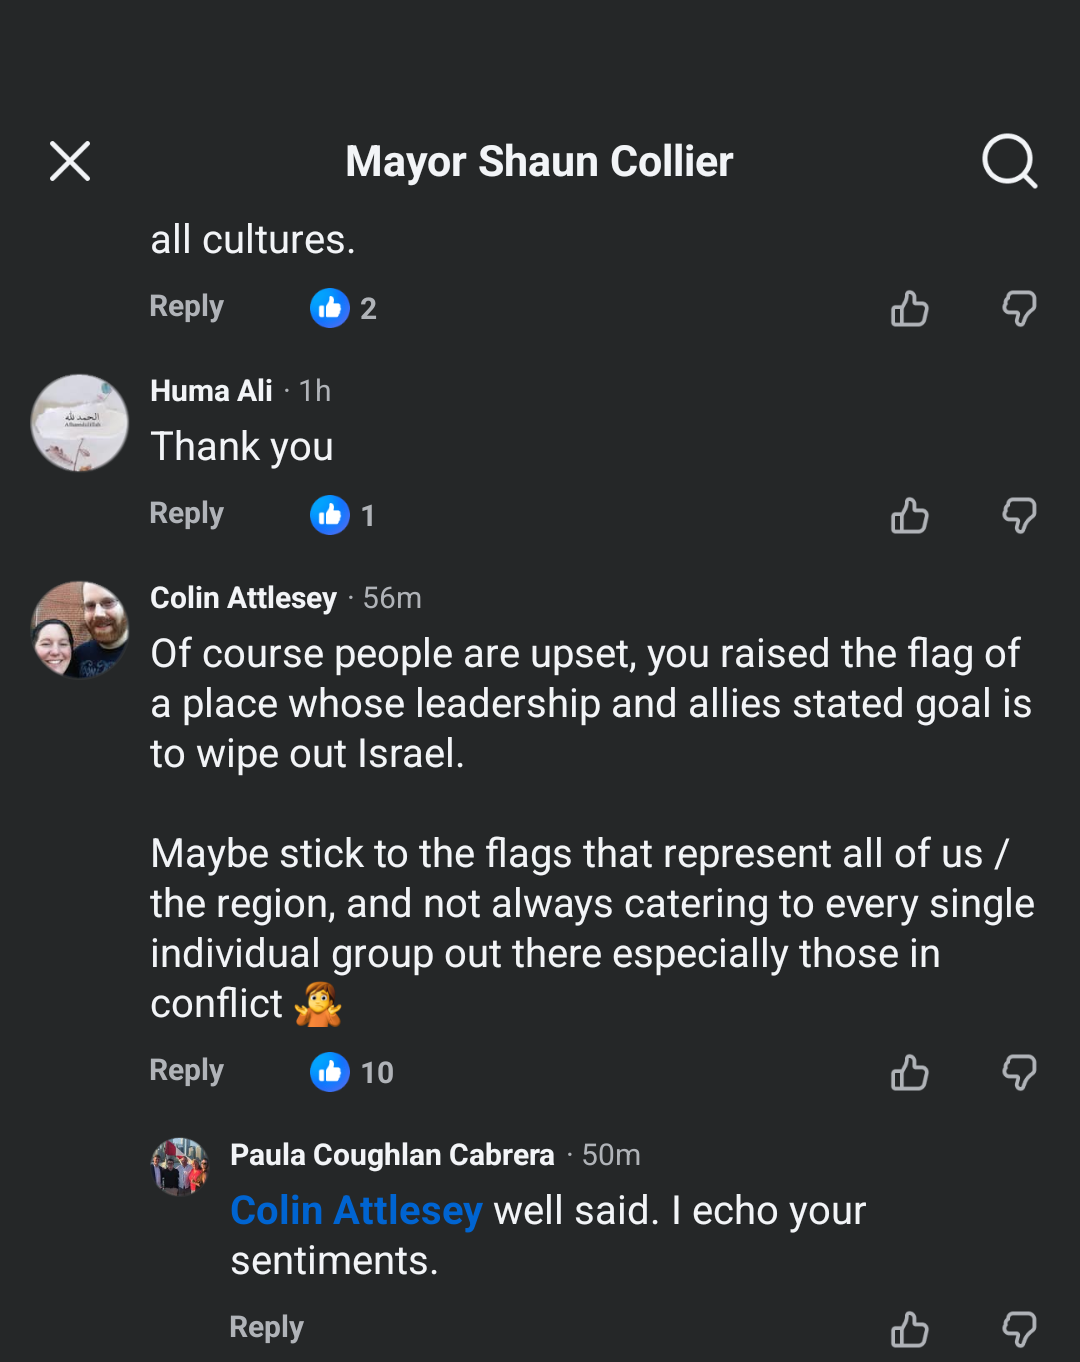The image size is (1080, 1362).
Task: Open Colin Attlesey's profile picture
Action: (x=80, y=630)
